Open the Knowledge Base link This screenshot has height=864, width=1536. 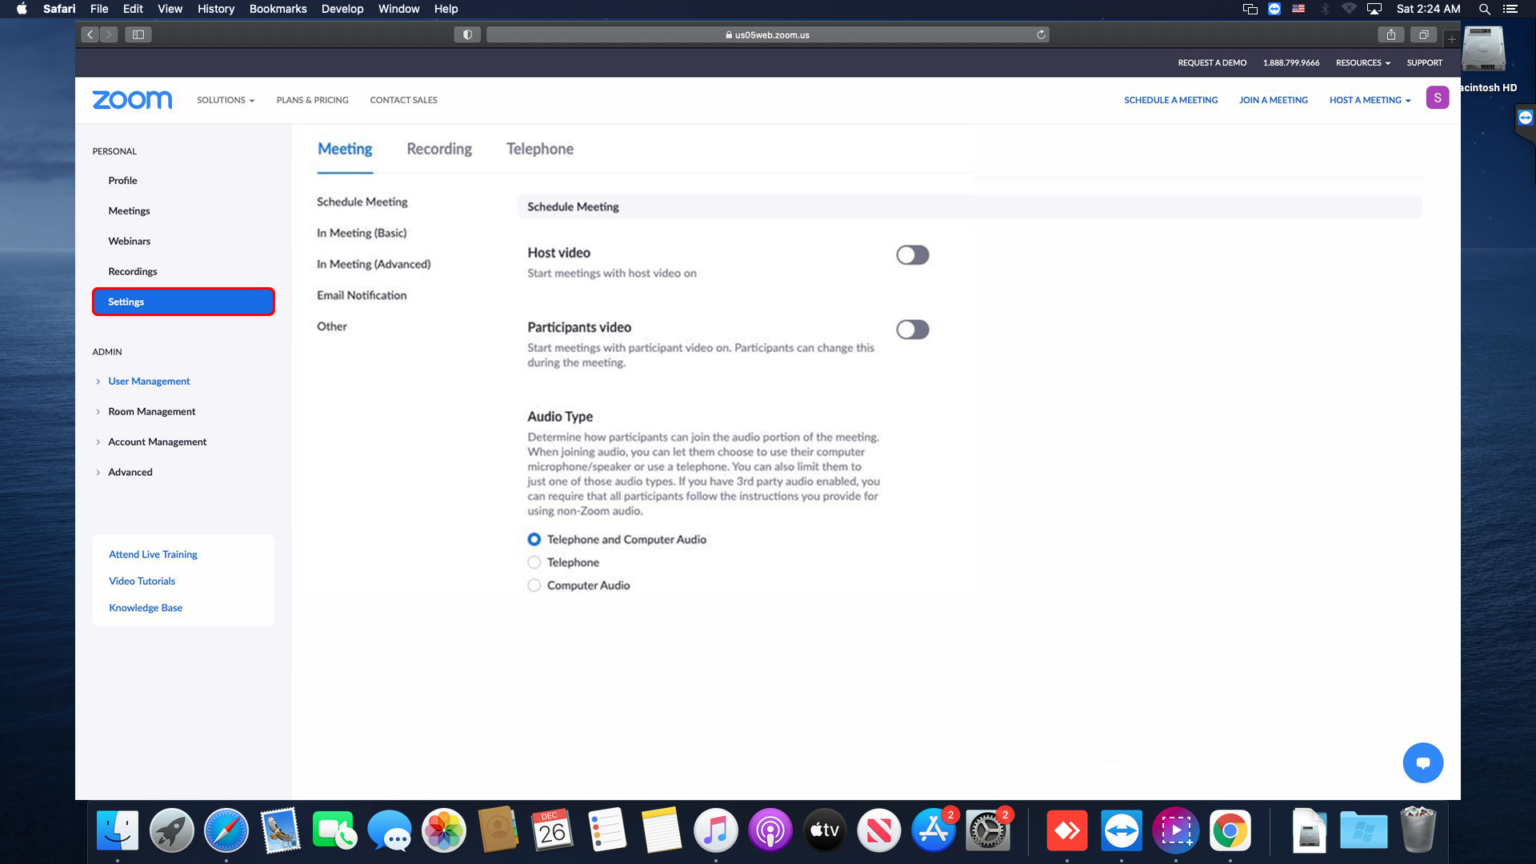(x=145, y=607)
